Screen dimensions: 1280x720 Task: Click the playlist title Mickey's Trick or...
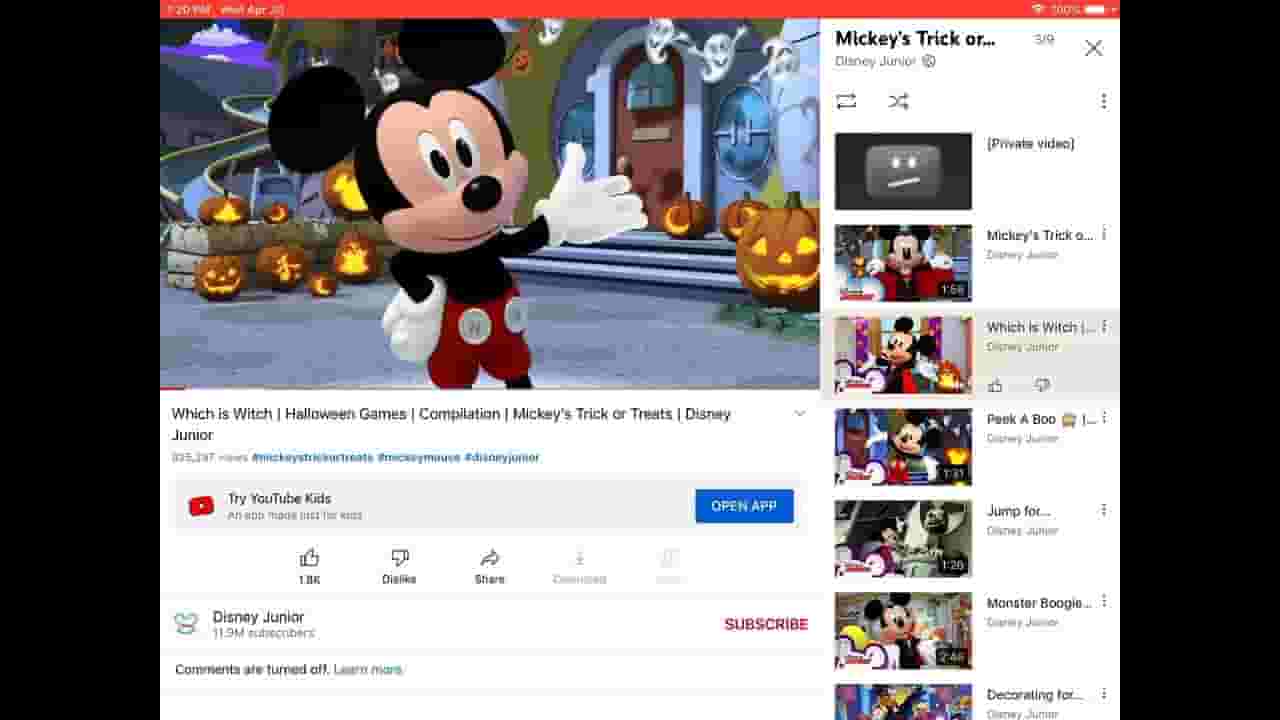click(915, 39)
